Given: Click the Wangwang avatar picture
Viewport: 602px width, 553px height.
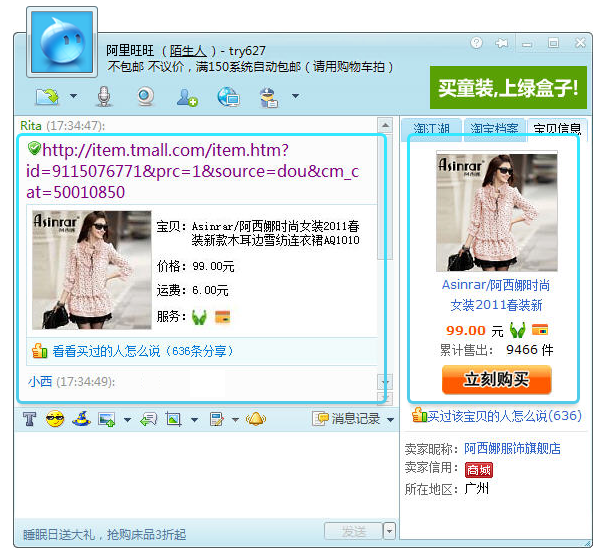Looking at the screenshot, I should [62, 42].
